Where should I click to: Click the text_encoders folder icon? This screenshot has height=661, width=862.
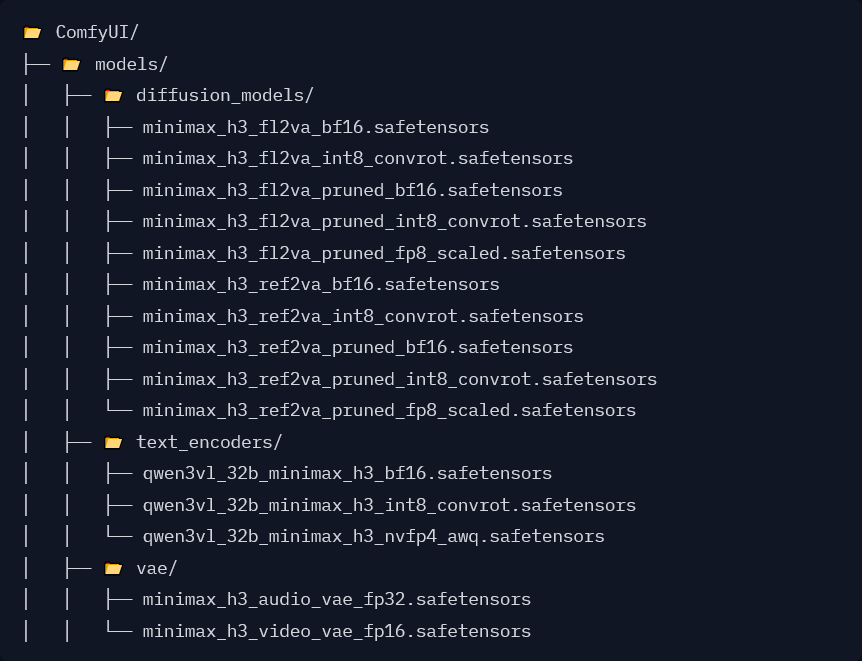(x=113, y=443)
